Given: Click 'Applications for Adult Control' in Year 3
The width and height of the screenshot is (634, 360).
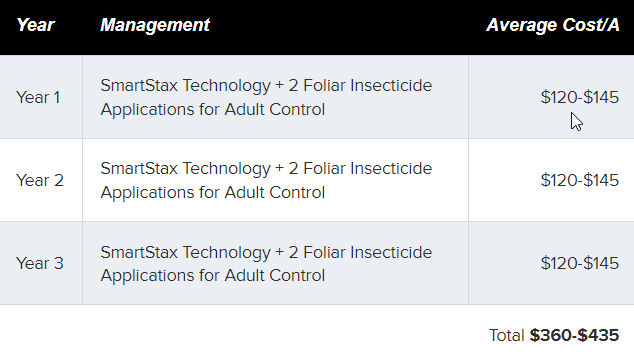Looking at the screenshot, I should click(x=213, y=276).
